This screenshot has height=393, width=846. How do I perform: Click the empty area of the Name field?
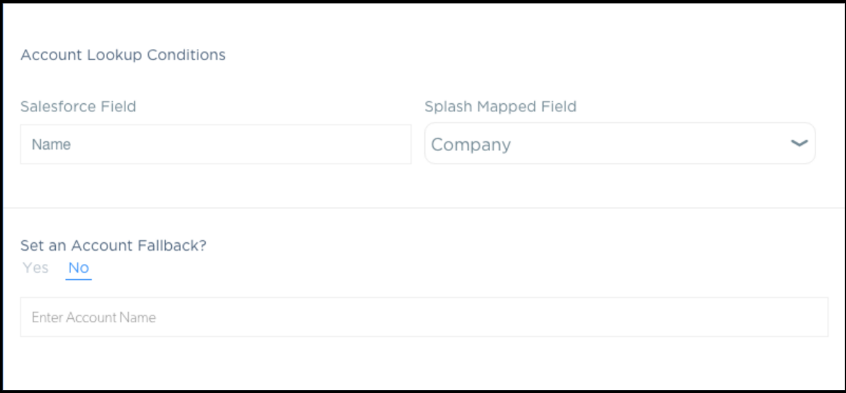point(243,144)
